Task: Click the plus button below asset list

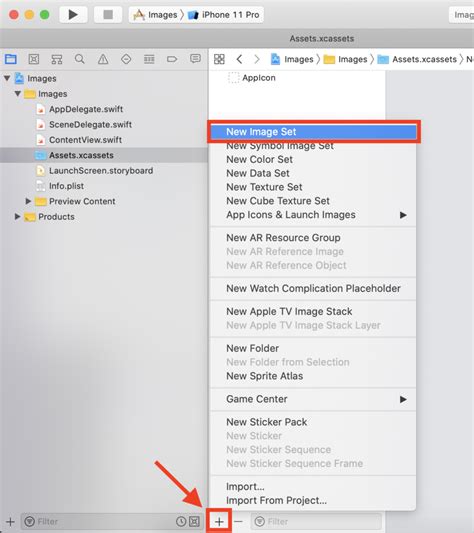Action: coord(219,521)
